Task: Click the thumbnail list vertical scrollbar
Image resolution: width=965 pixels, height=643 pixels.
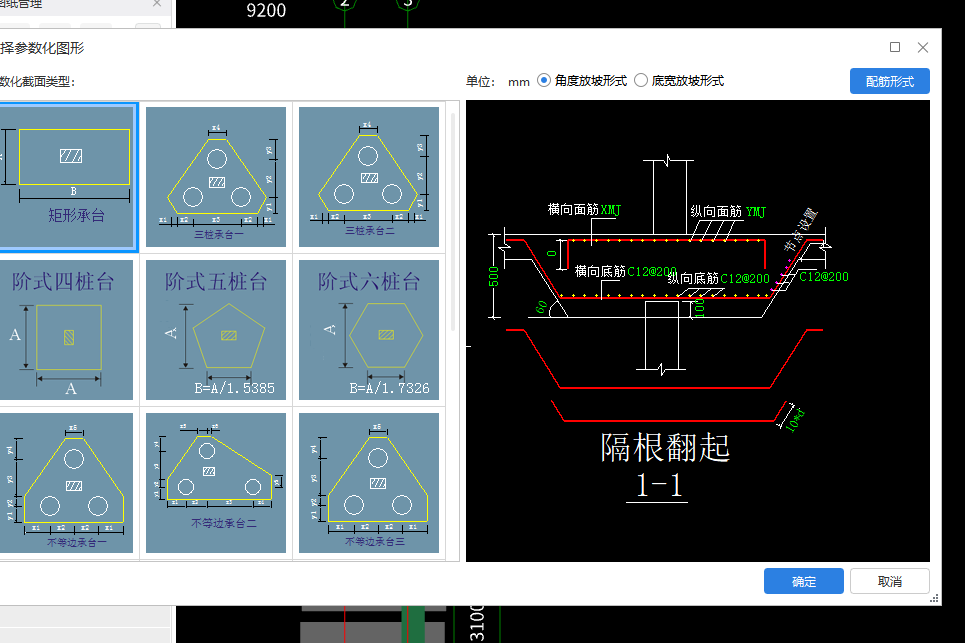Action: click(453, 222)
